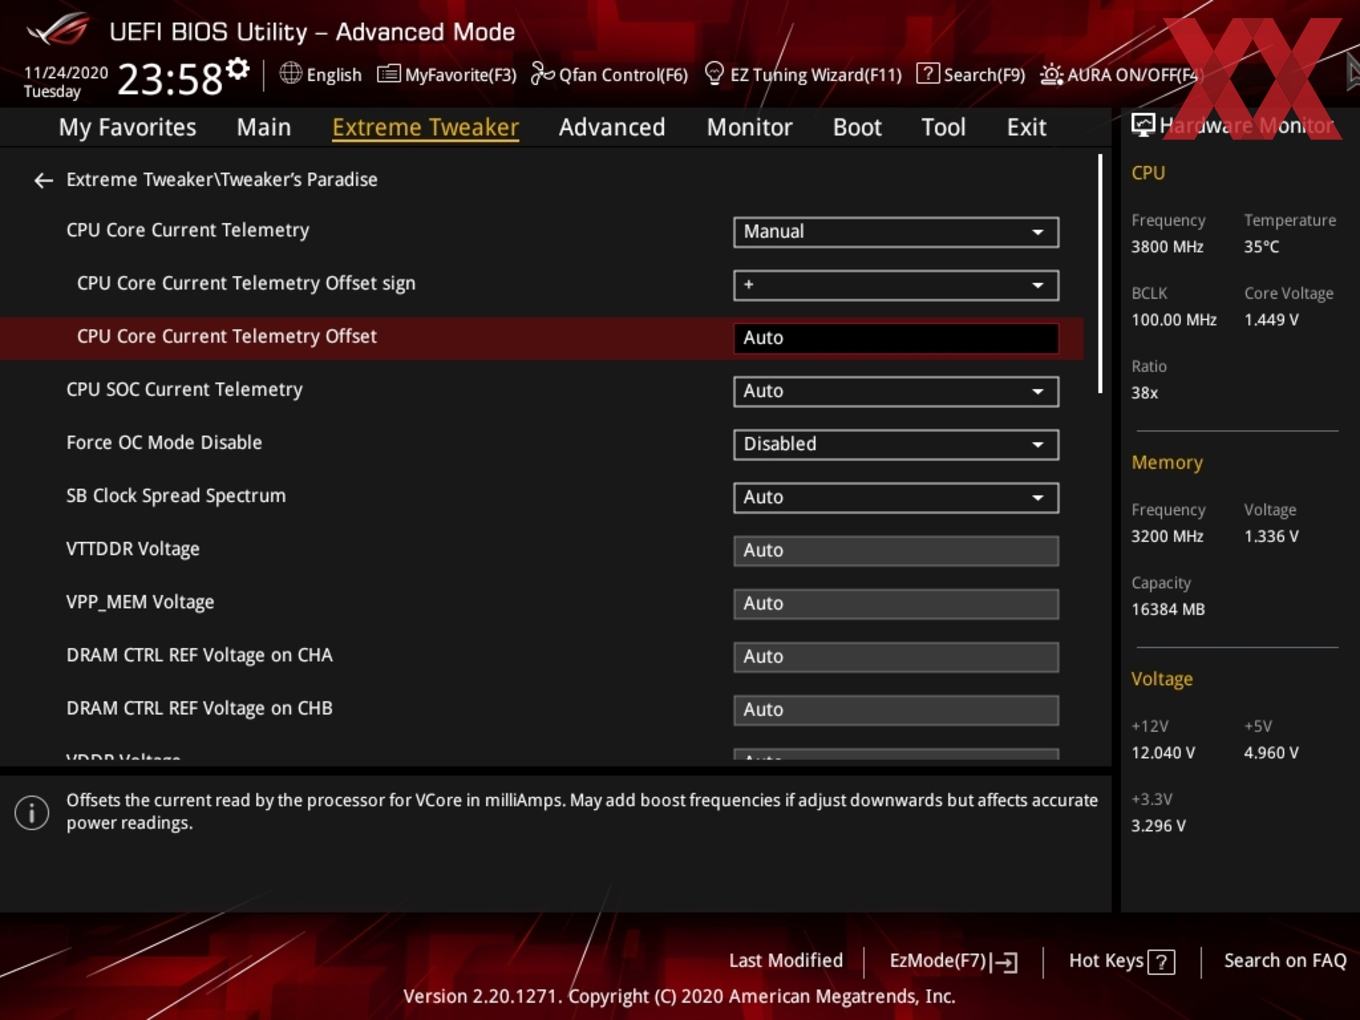Toggle AURA ON/OFF light icon
Screen dimensions: 1360x1020
(1052, 74)
